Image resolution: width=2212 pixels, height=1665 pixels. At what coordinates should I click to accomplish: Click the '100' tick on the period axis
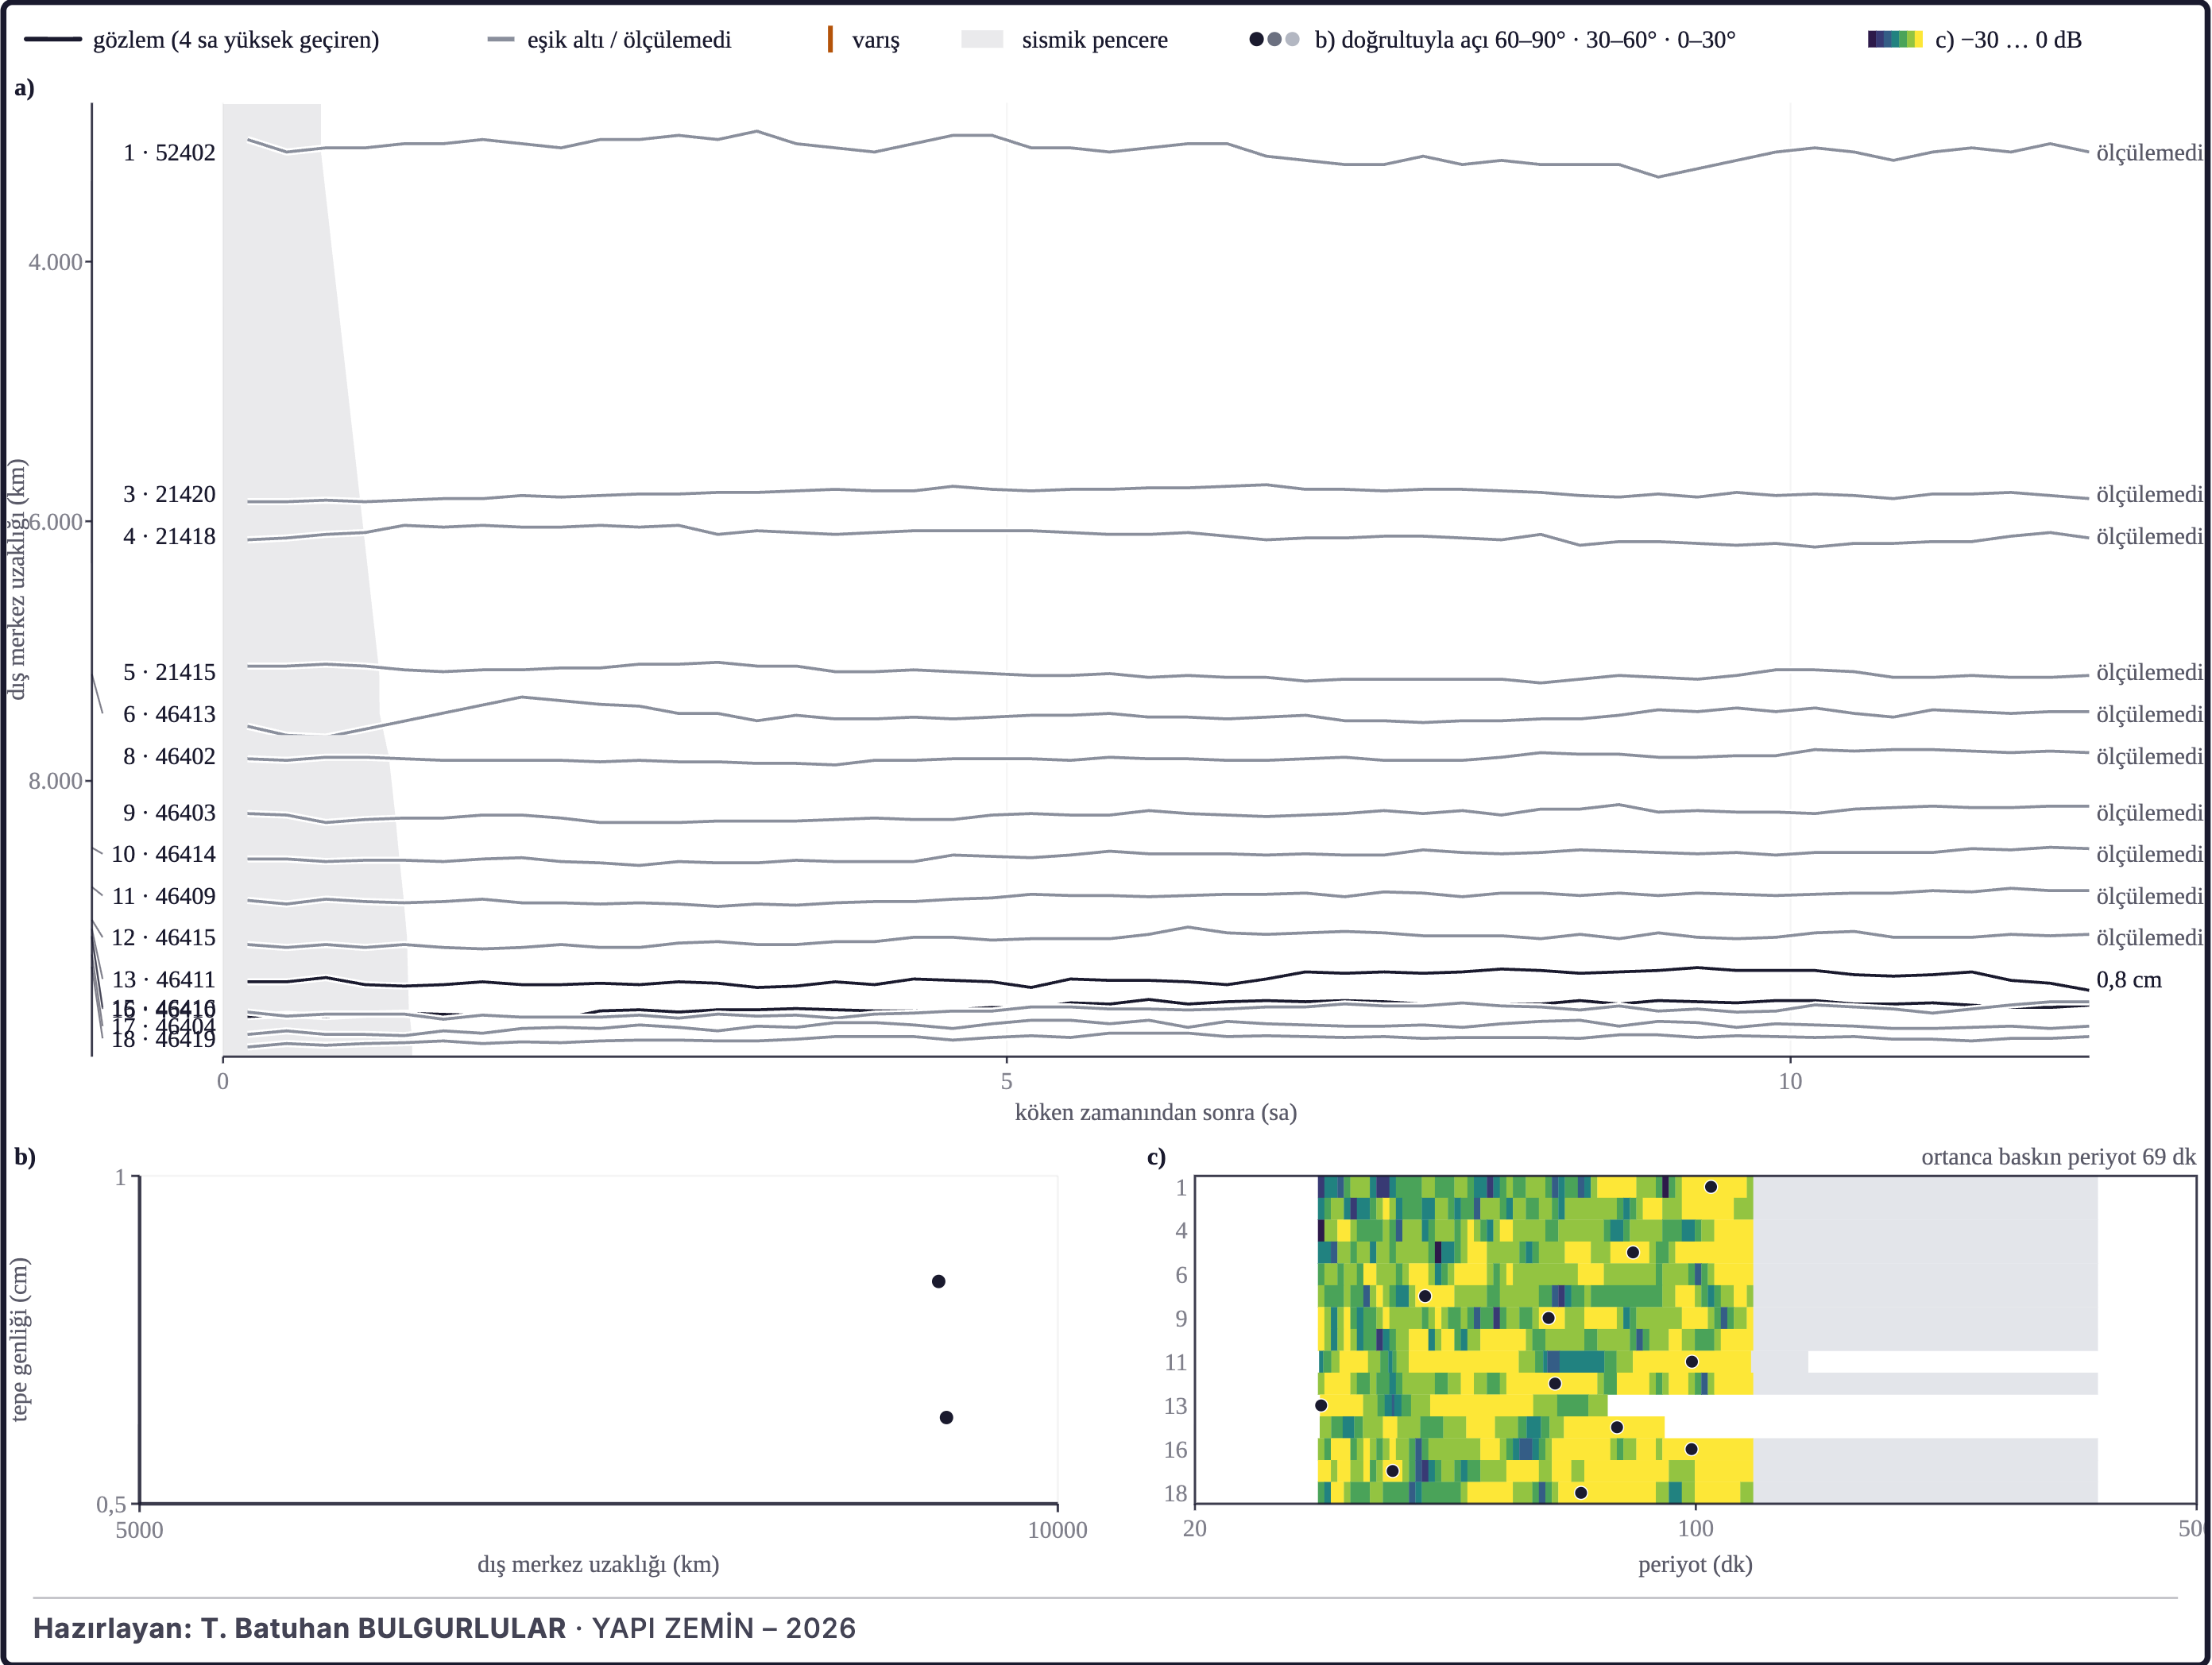(x=1695, y=1529)
